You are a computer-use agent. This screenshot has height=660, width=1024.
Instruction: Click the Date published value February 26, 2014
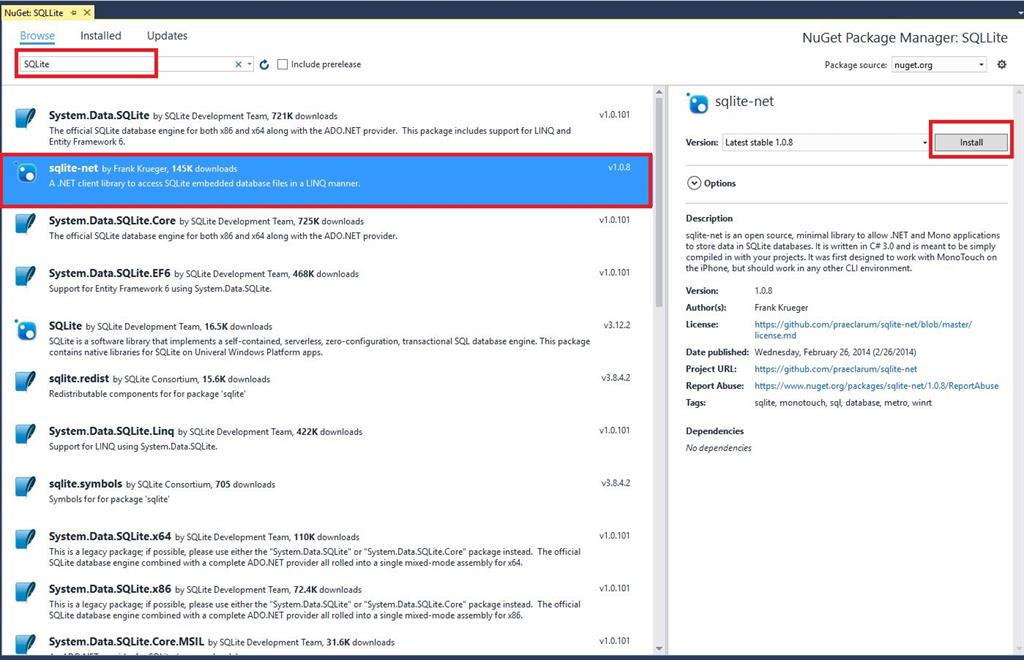coord(835,352)
